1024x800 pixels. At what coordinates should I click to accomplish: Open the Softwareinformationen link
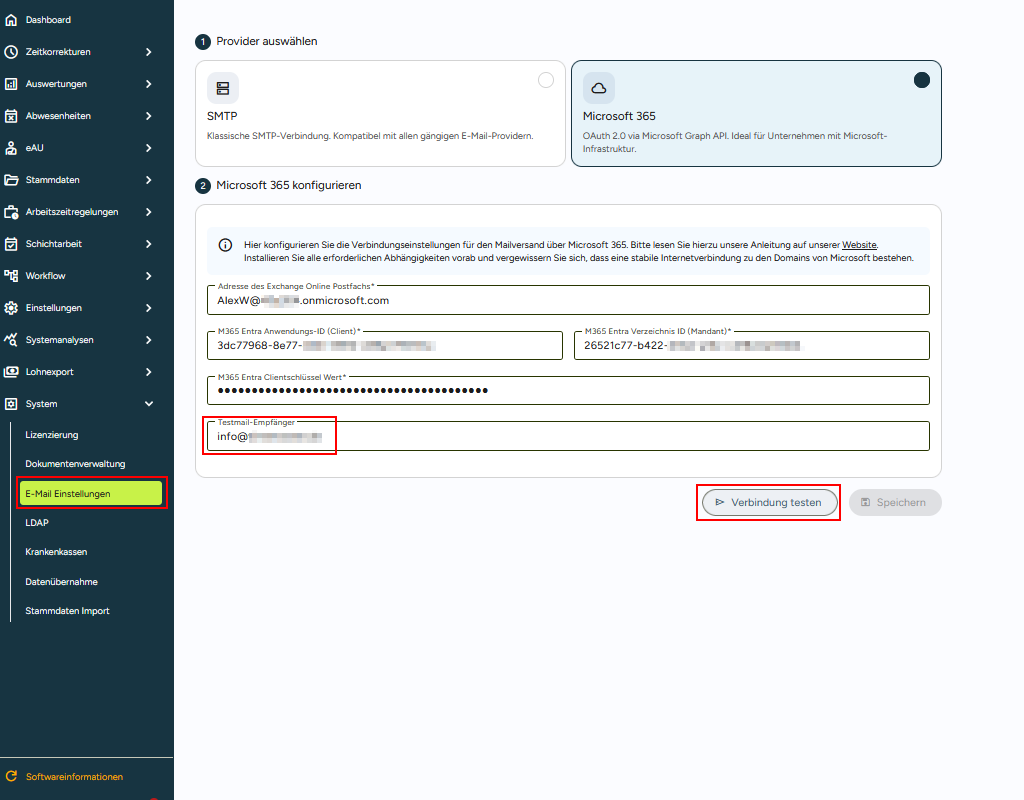click(74, 776)
